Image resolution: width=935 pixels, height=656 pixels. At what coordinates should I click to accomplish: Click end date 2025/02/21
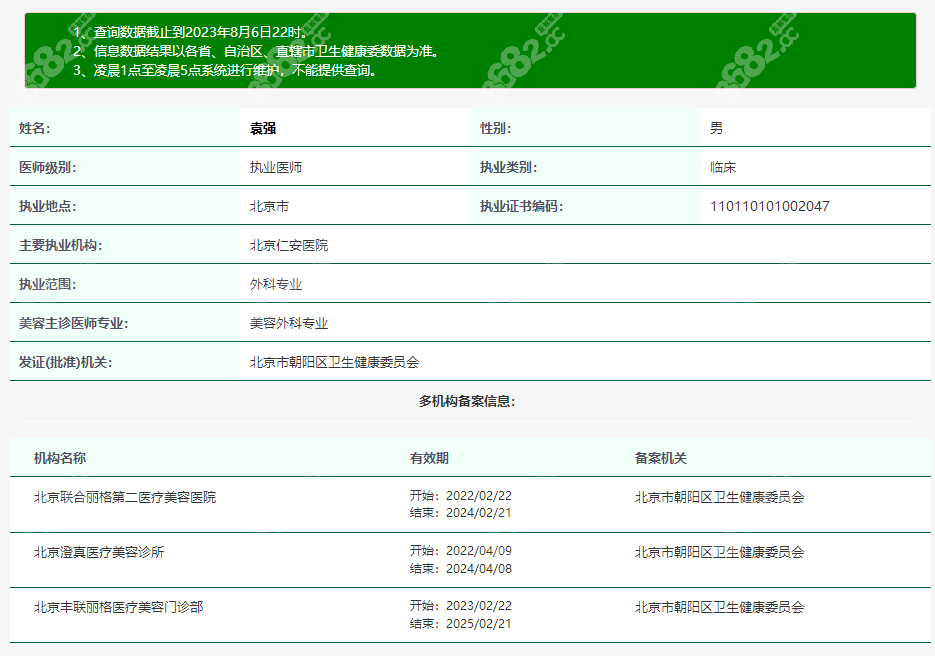pyautogui.click(x=479, y=623)
